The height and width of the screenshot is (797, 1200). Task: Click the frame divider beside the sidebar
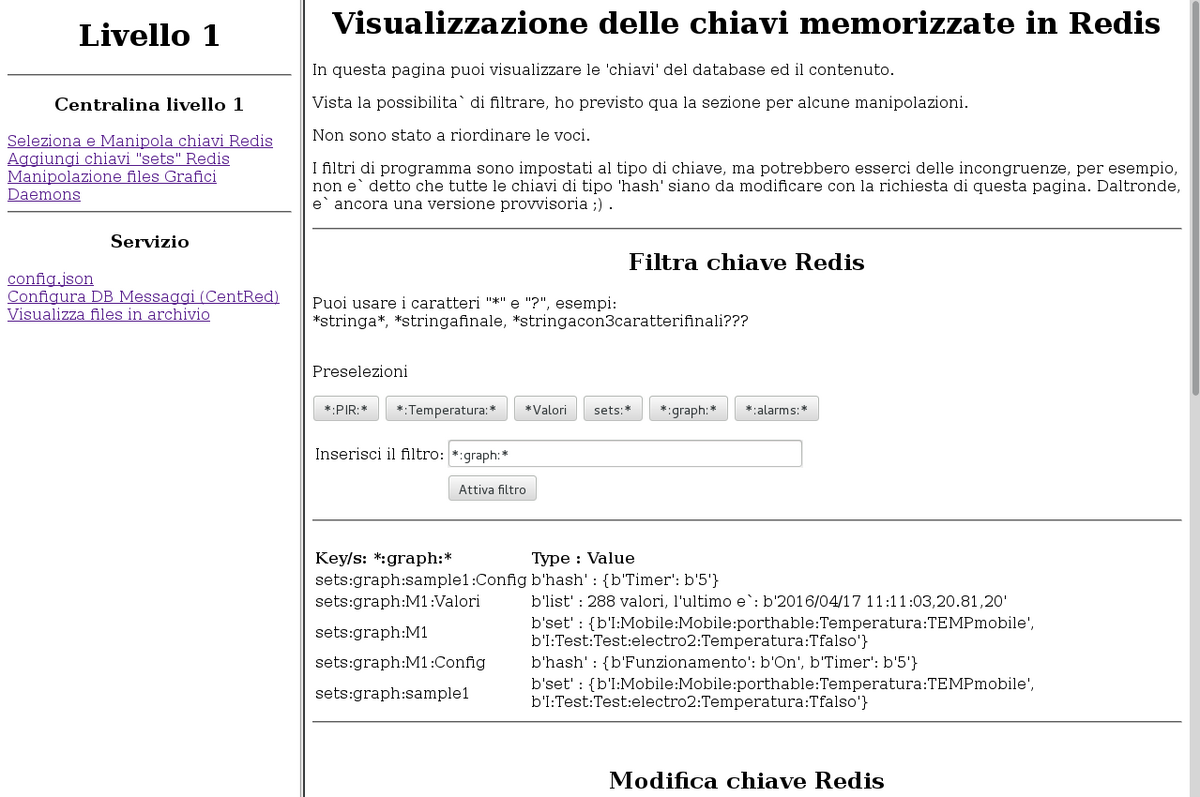(301, 398)
